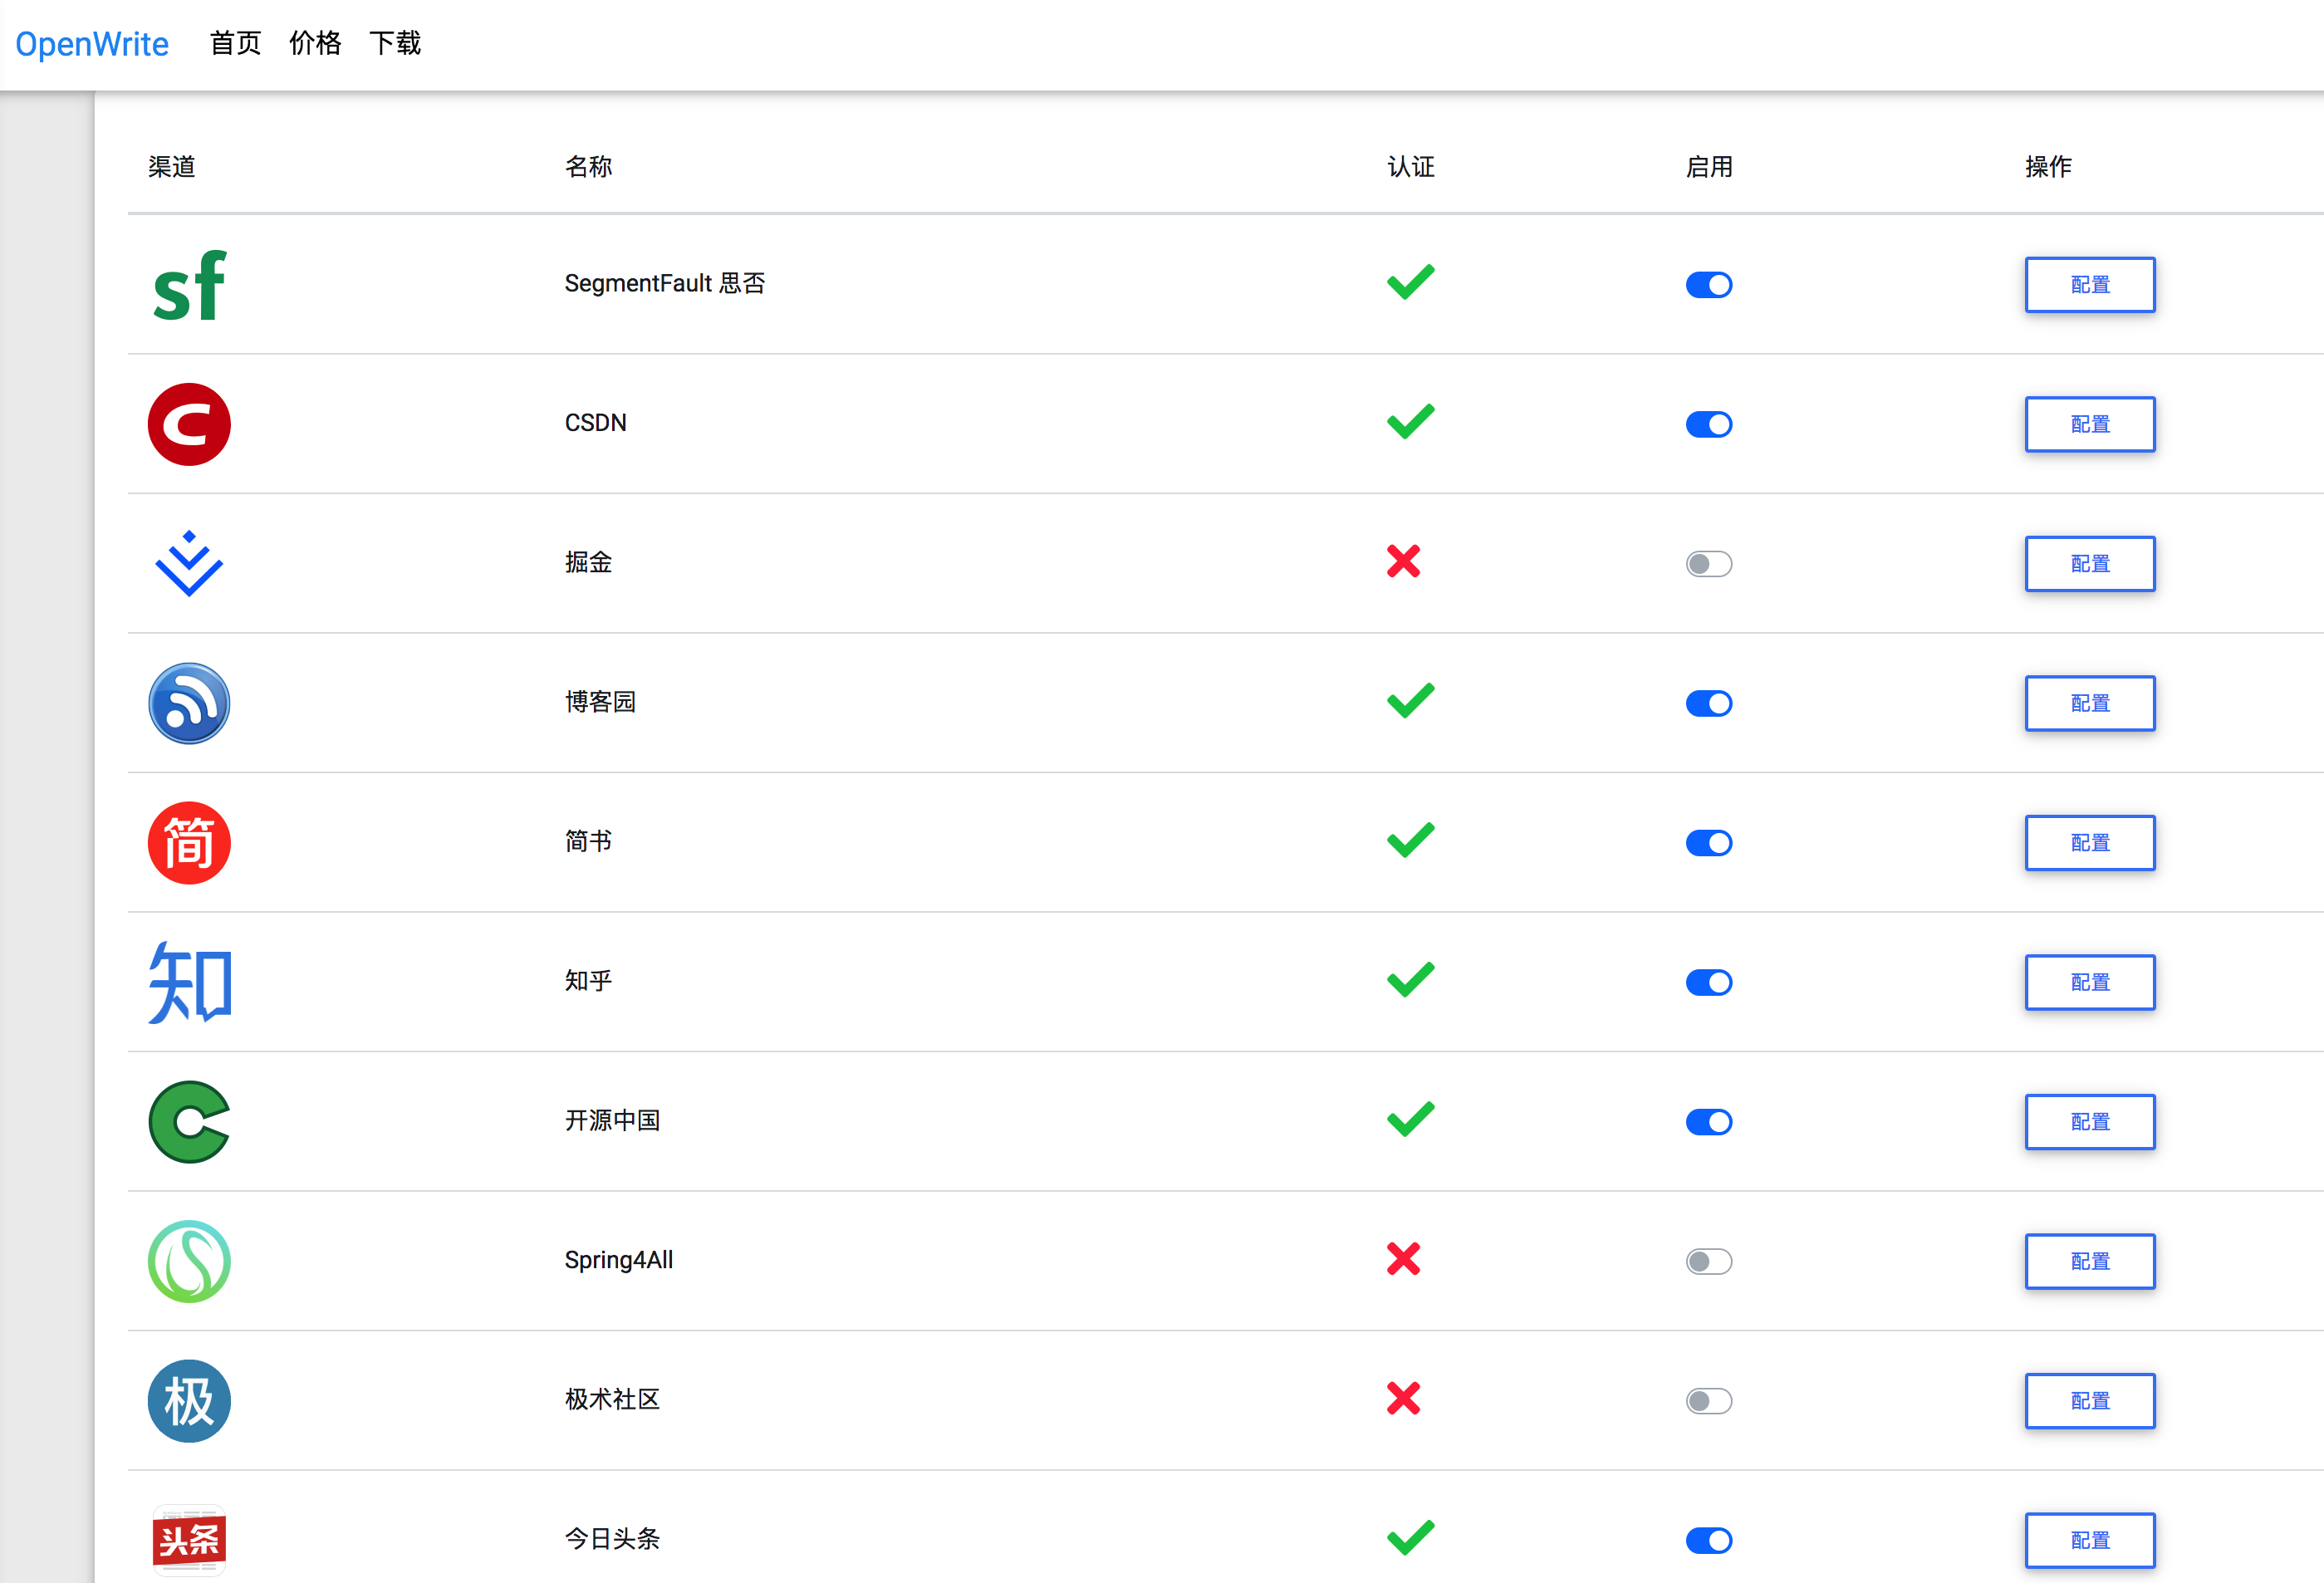Select the 极术社区 channel icon
The width and height of the screenshot is (2324, 1583).
click(x=189, y=1401)
